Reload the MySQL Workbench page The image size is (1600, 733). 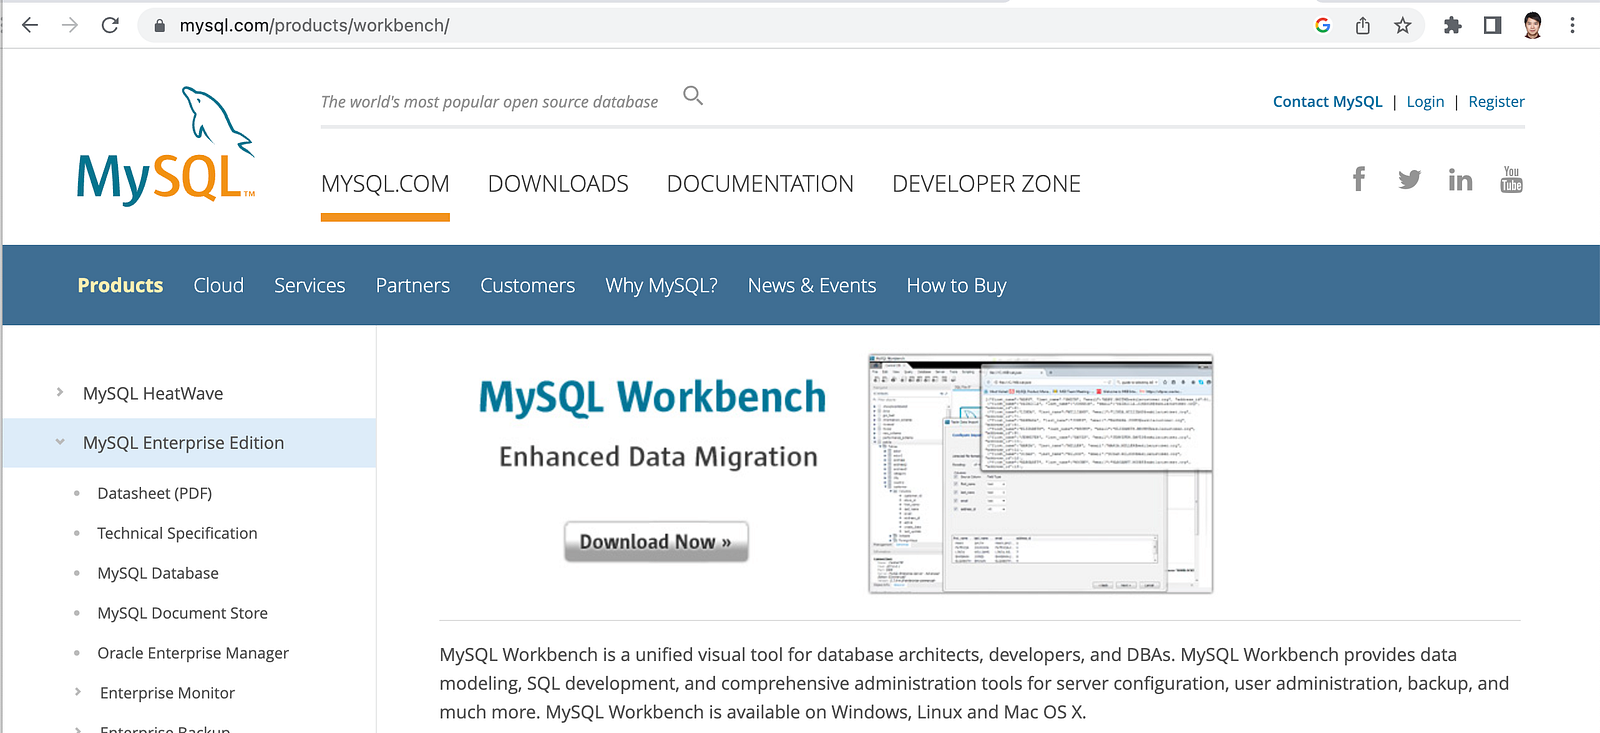point(110,25)
